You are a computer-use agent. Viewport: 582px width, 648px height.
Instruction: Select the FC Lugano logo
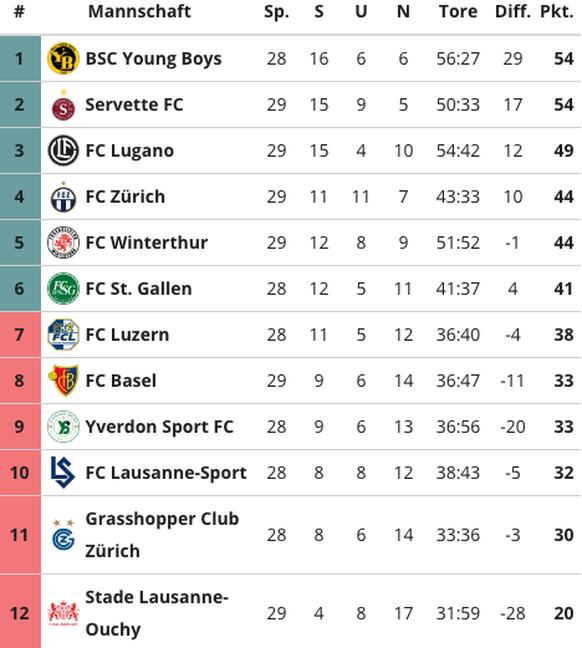pos(63,151)
